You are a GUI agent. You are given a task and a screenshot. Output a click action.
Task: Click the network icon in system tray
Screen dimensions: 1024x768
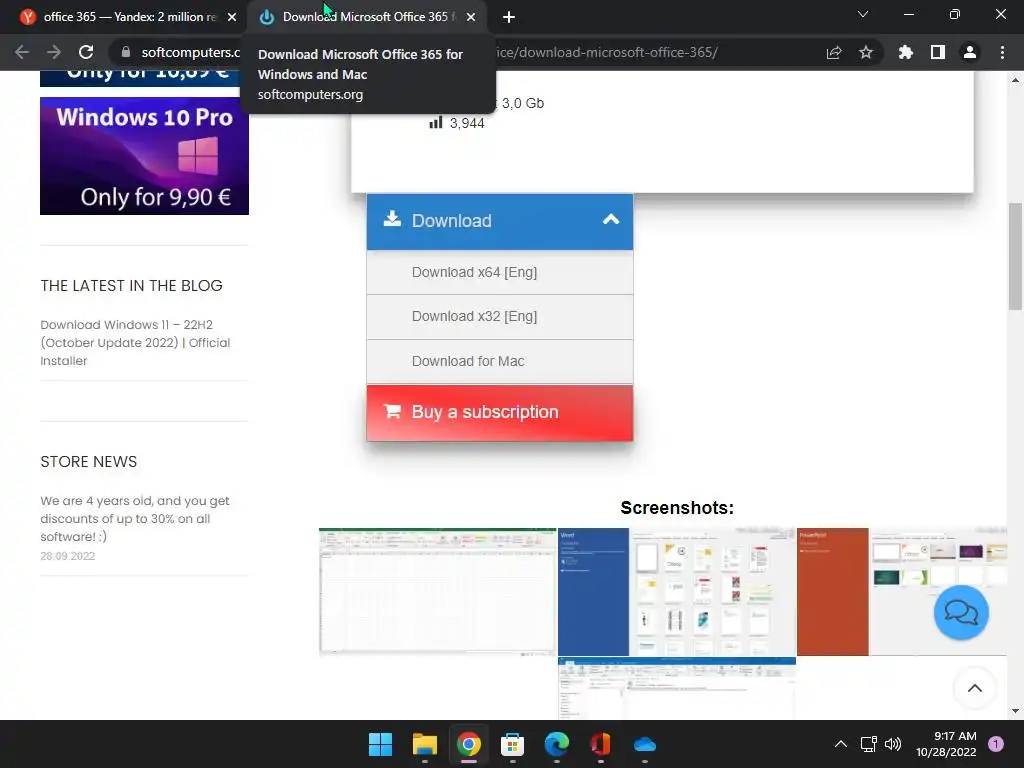(x=868, y=744)
